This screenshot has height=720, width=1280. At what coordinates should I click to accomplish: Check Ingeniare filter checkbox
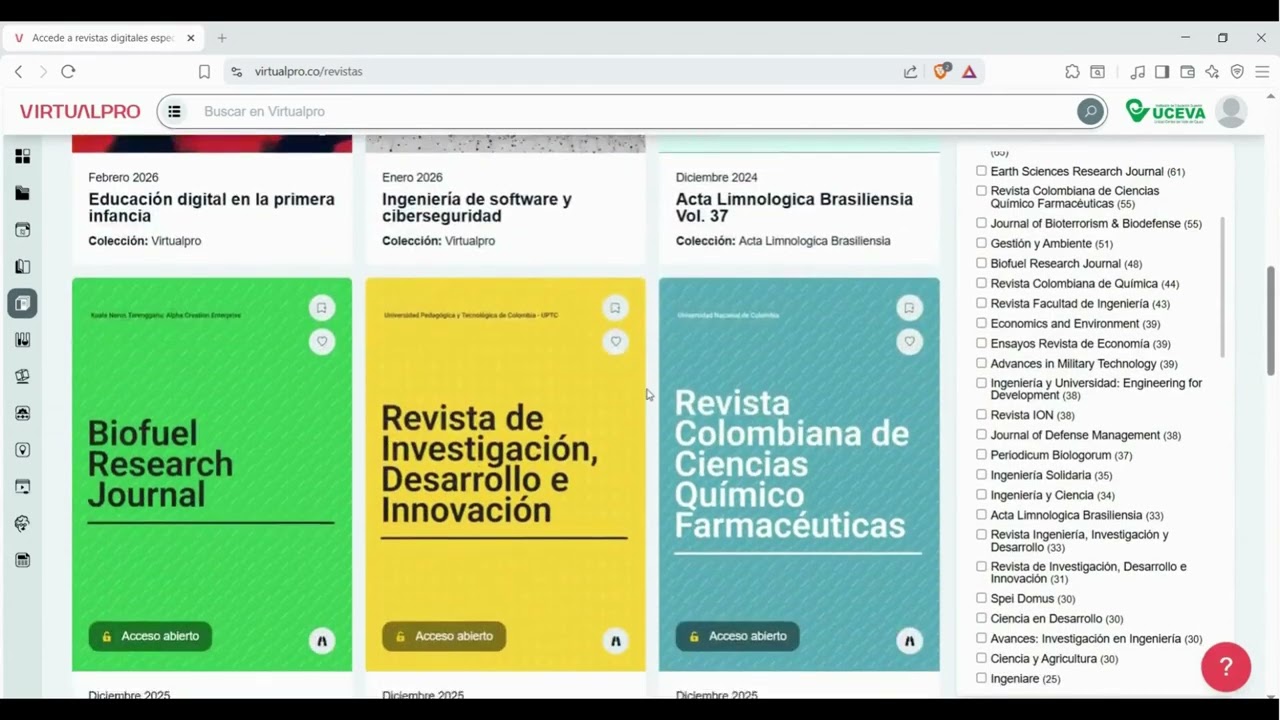[x=981, y=678]
